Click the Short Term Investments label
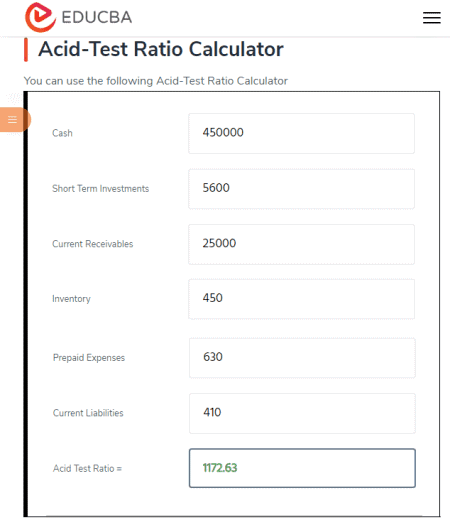 [x=100, y=189]
